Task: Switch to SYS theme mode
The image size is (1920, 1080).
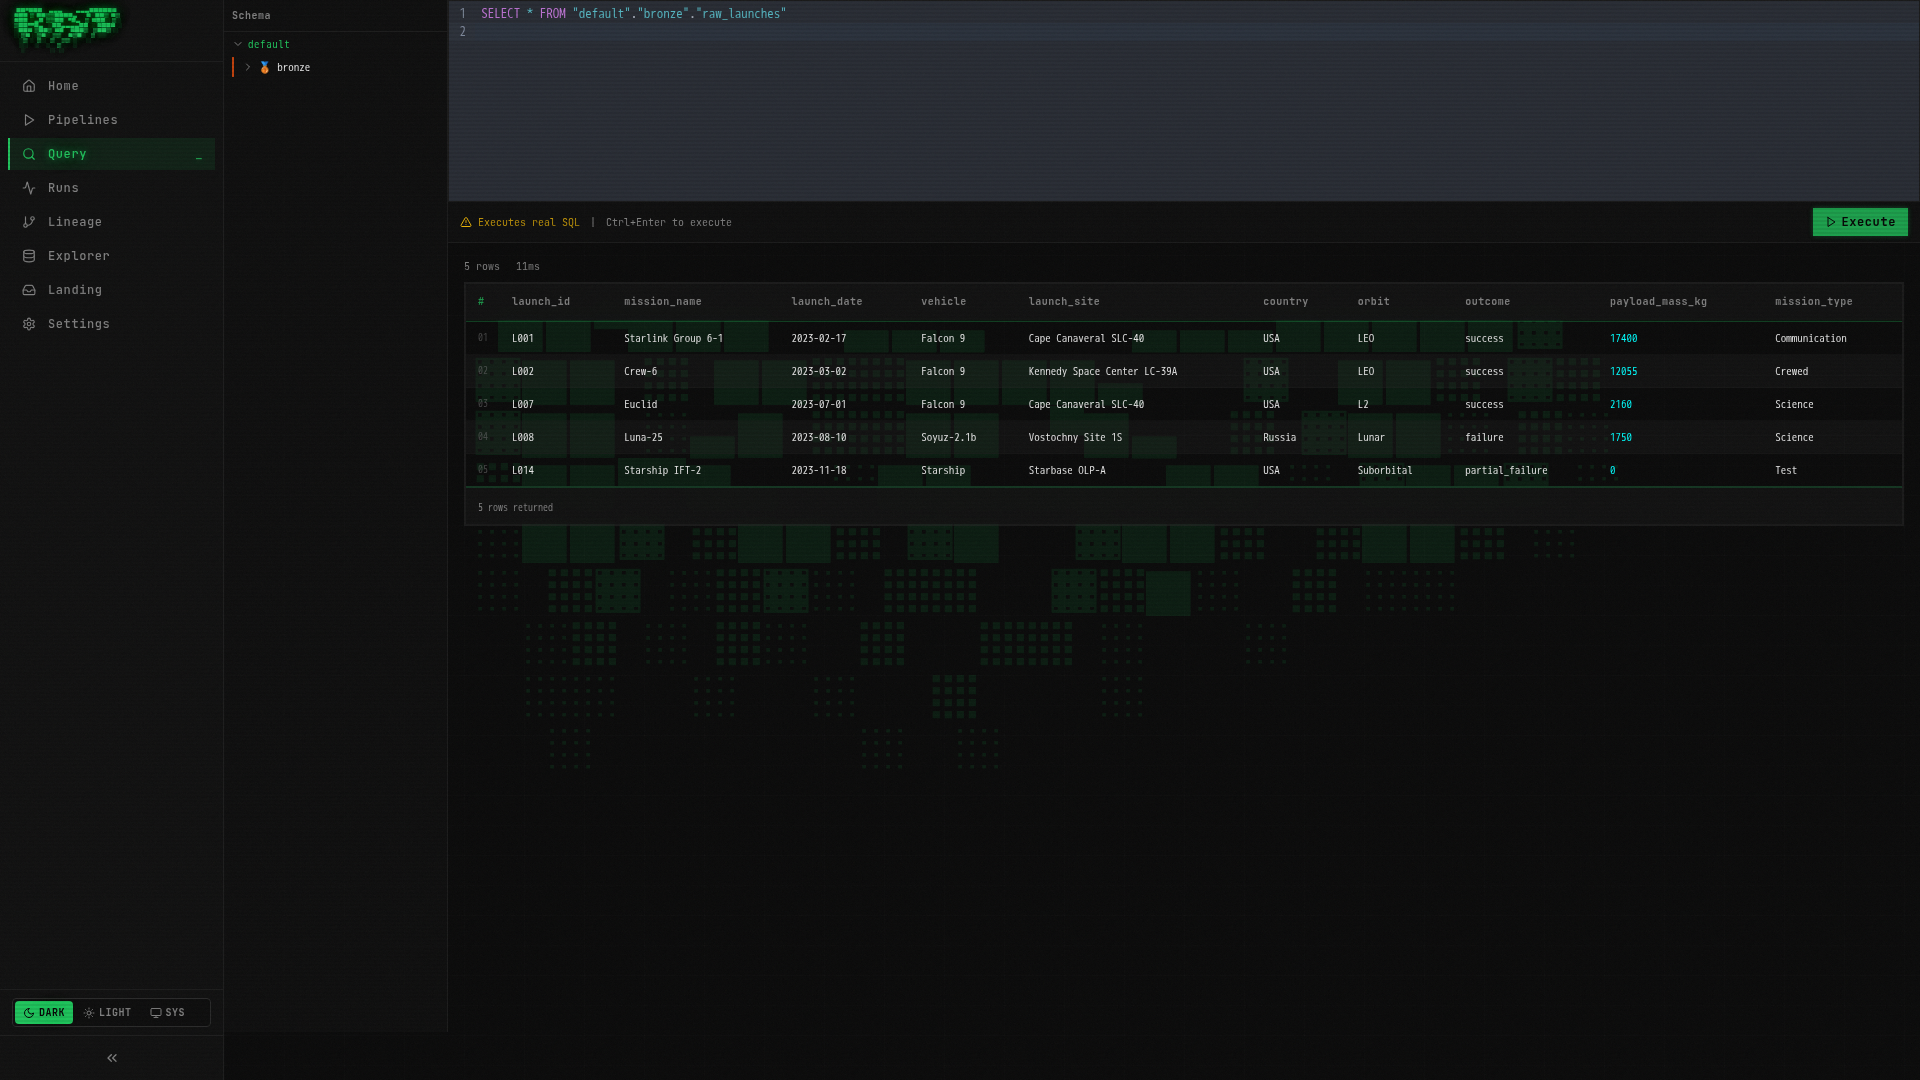Action: [x=168, y=1013]
